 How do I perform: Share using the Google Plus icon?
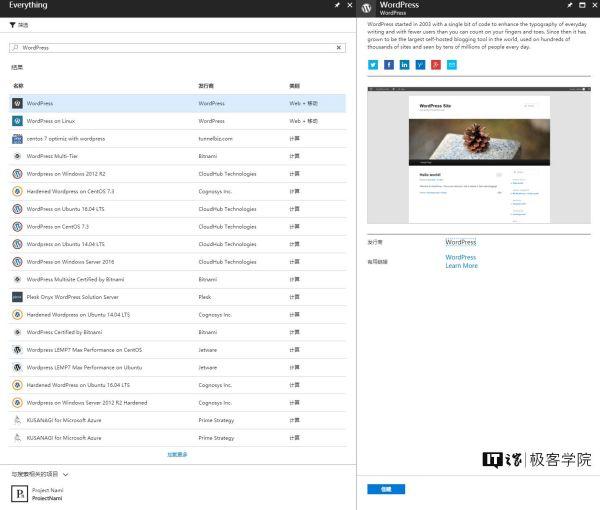[436, 65]
